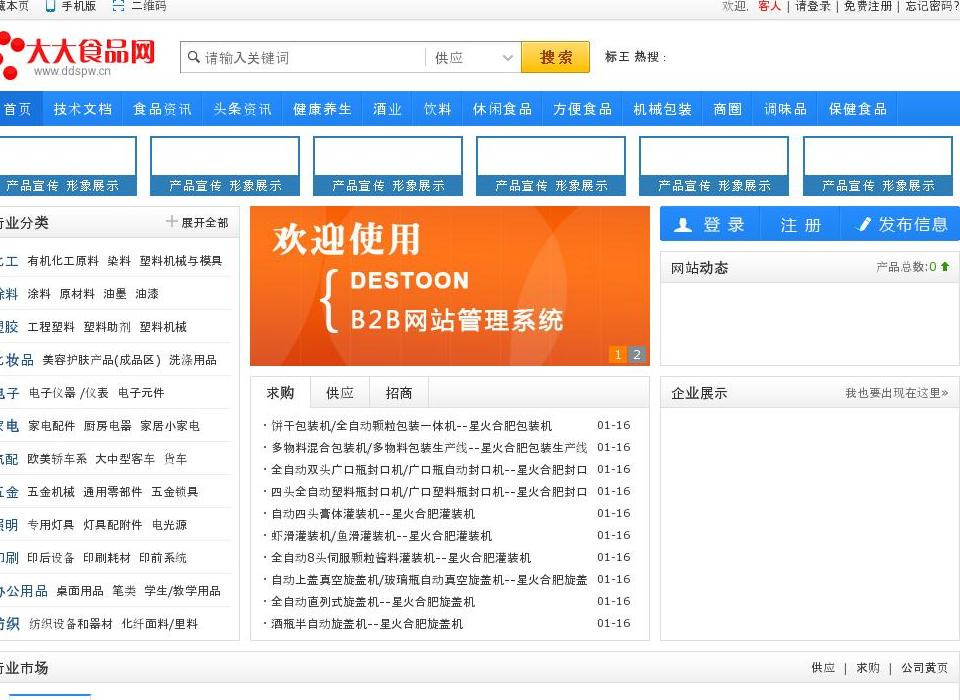This screenshot has height=700, width=960.
Task: Click the plus icon next to 展开全部
Action: 171,221
